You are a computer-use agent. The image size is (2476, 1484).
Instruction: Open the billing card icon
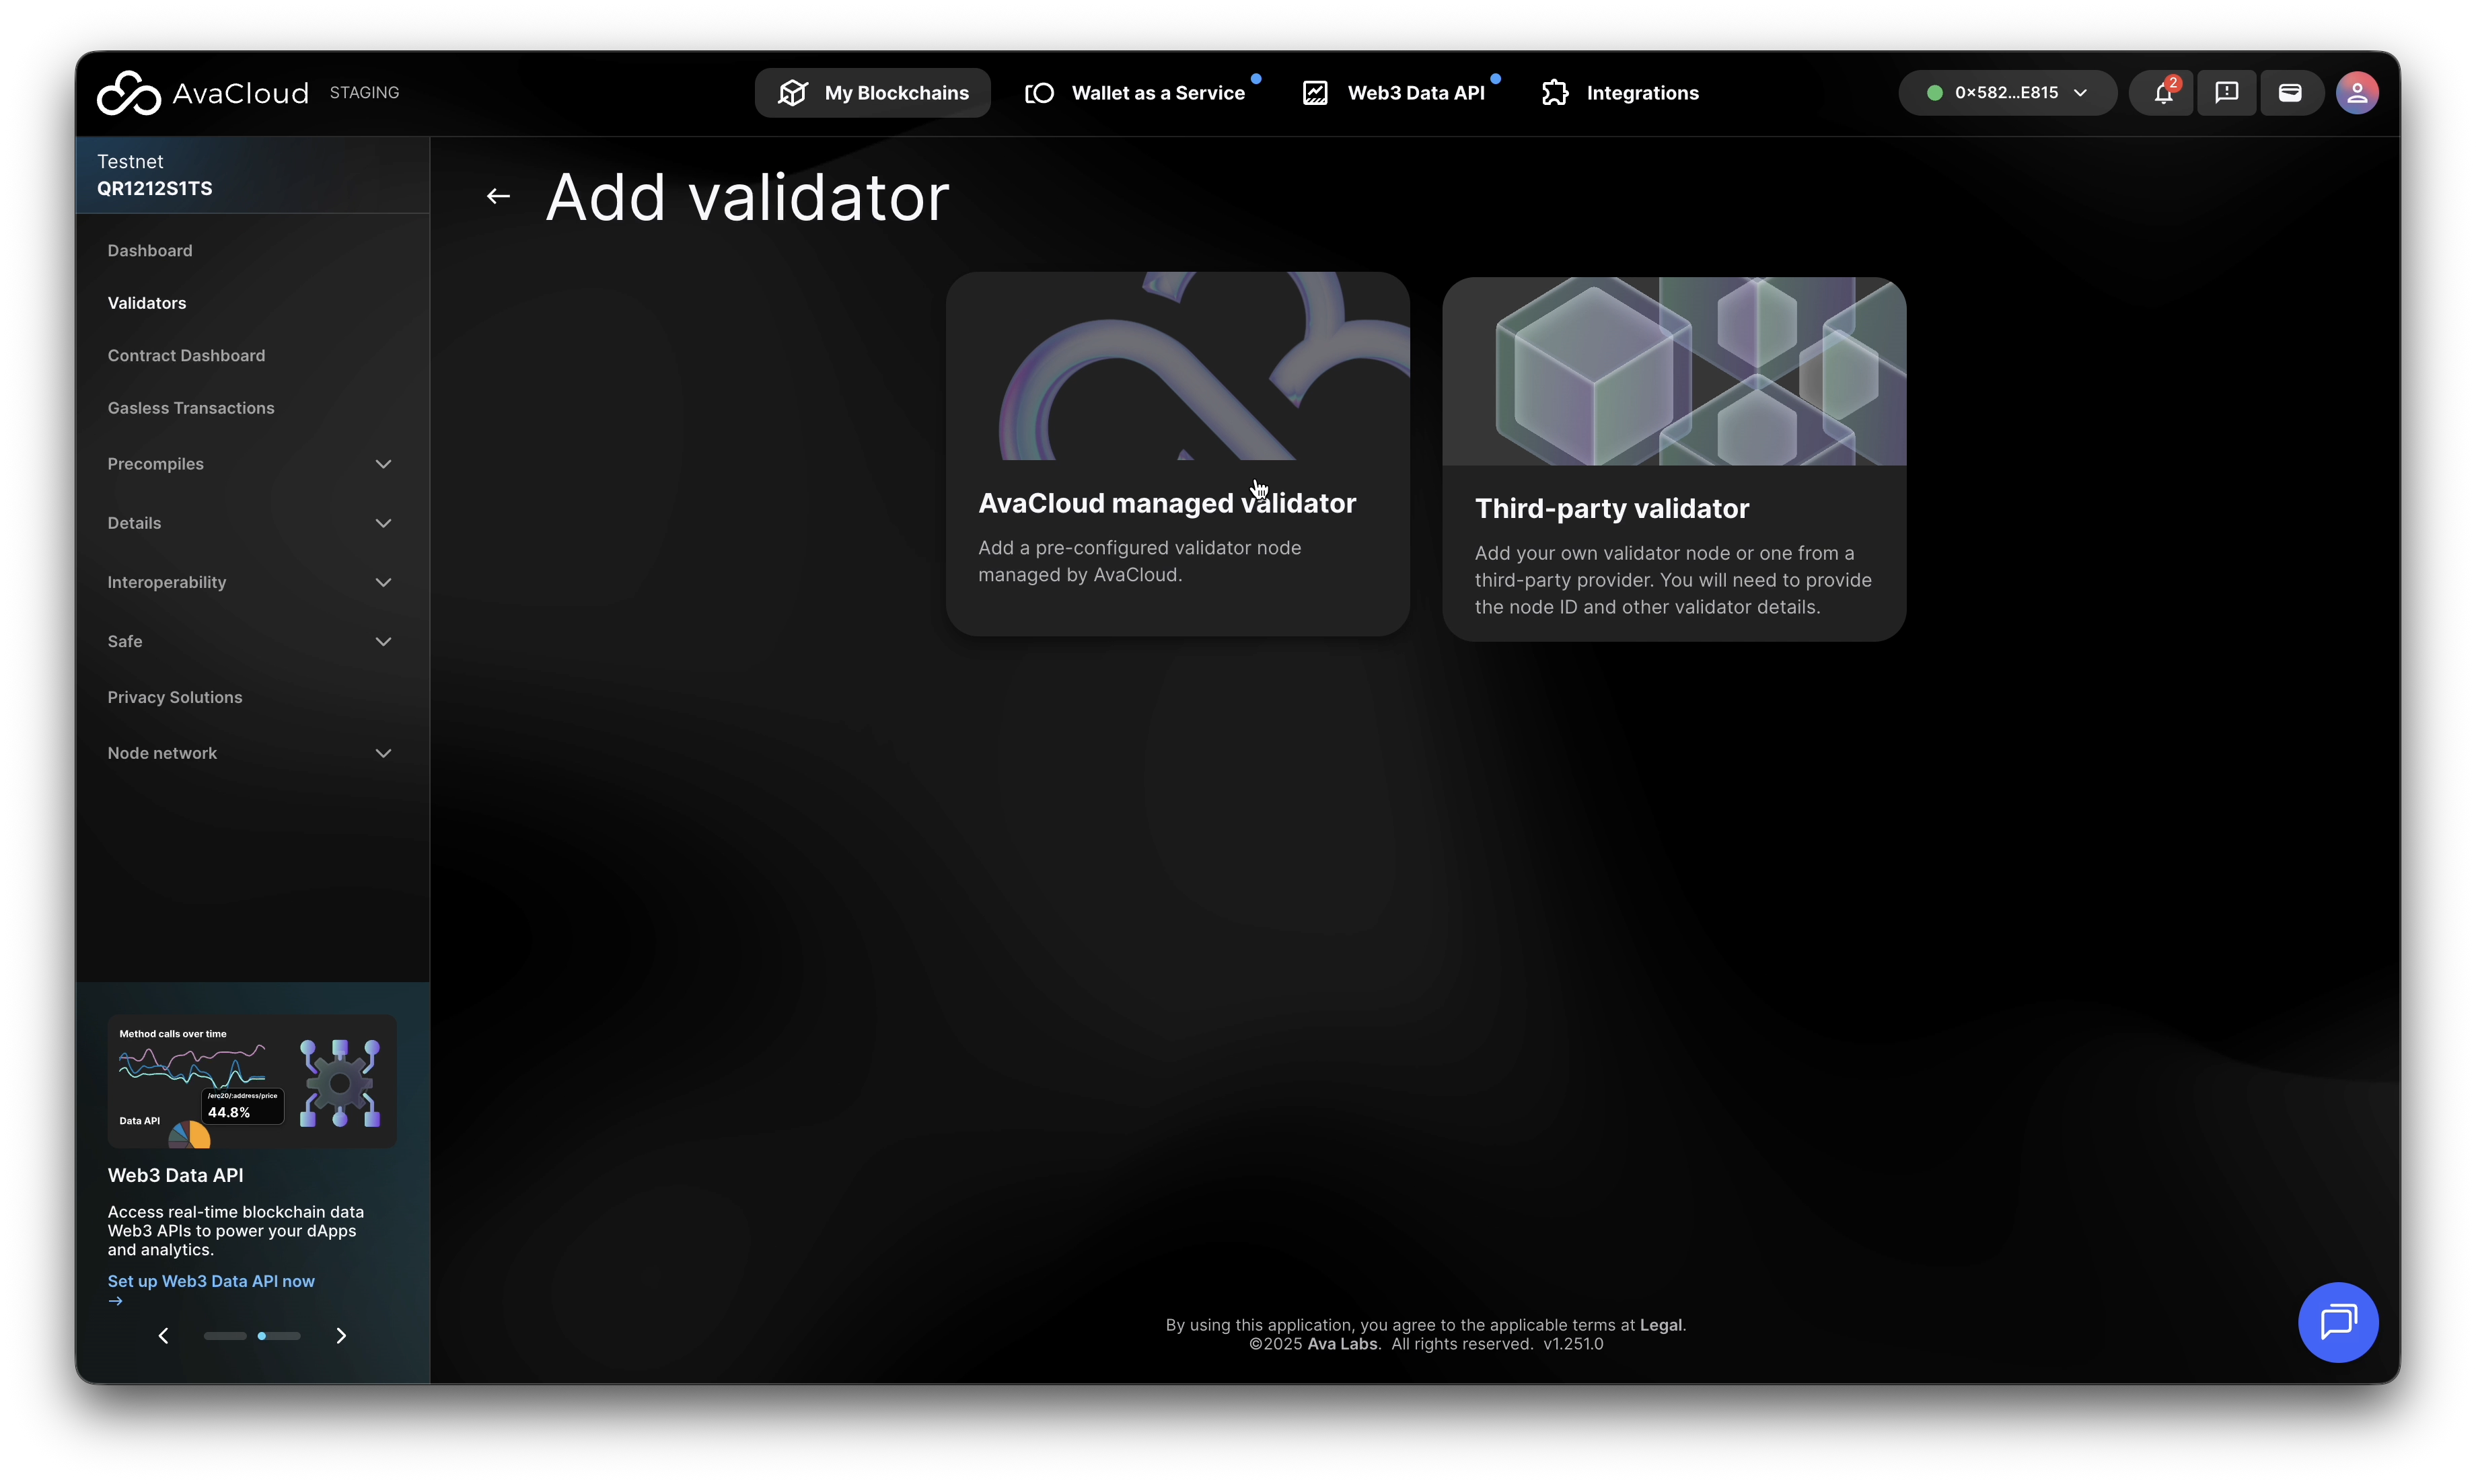click(2290, 93)
